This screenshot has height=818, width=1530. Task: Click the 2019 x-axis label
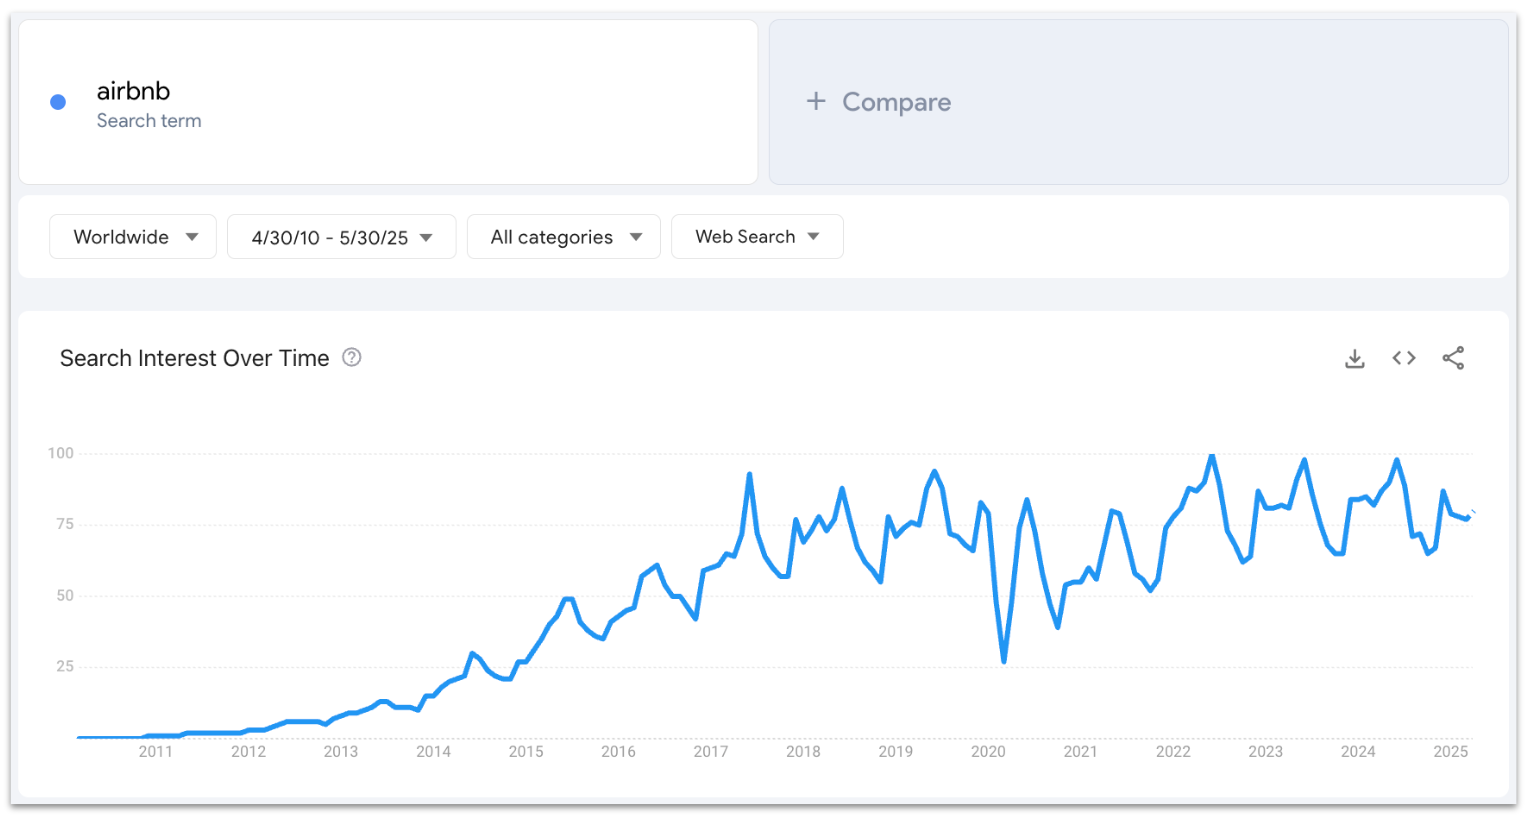coord(896,752)
